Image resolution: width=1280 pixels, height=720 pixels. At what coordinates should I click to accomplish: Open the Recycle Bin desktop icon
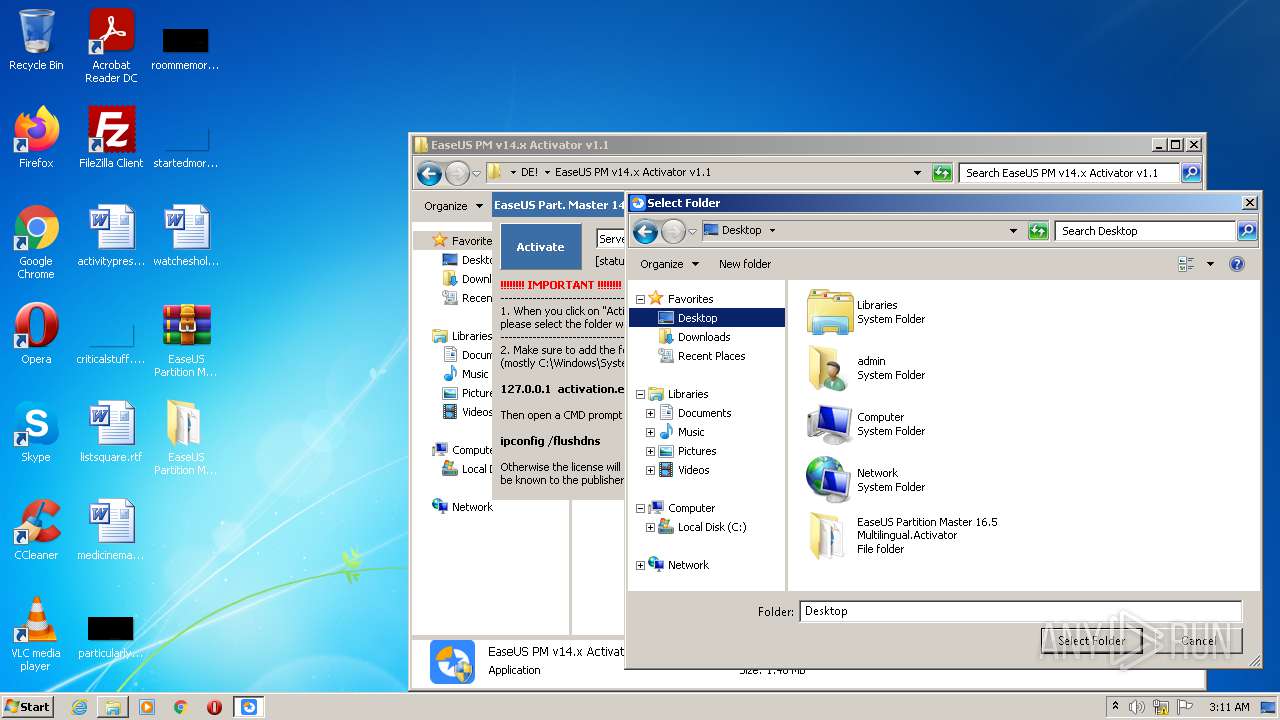(36, 40)
